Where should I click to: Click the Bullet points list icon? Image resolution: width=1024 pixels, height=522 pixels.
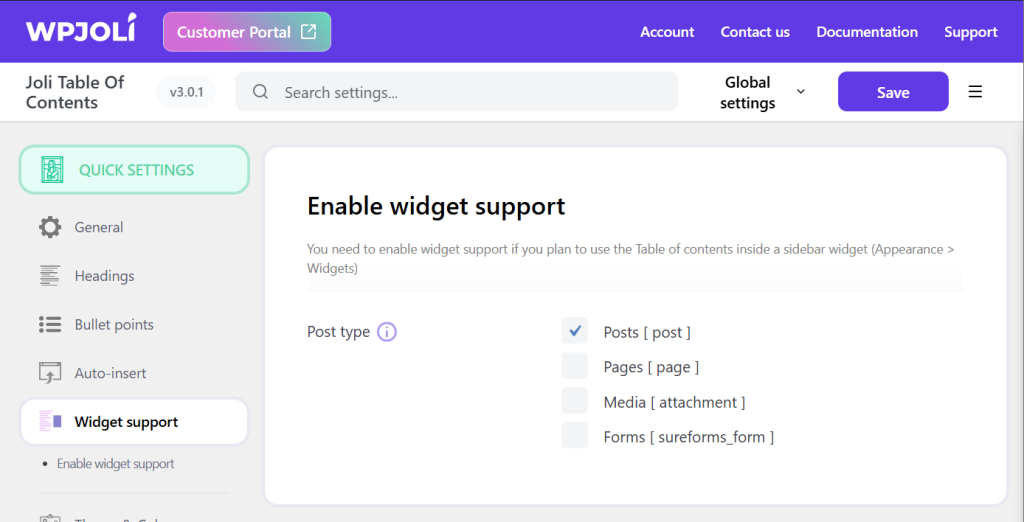coord(50,325)
